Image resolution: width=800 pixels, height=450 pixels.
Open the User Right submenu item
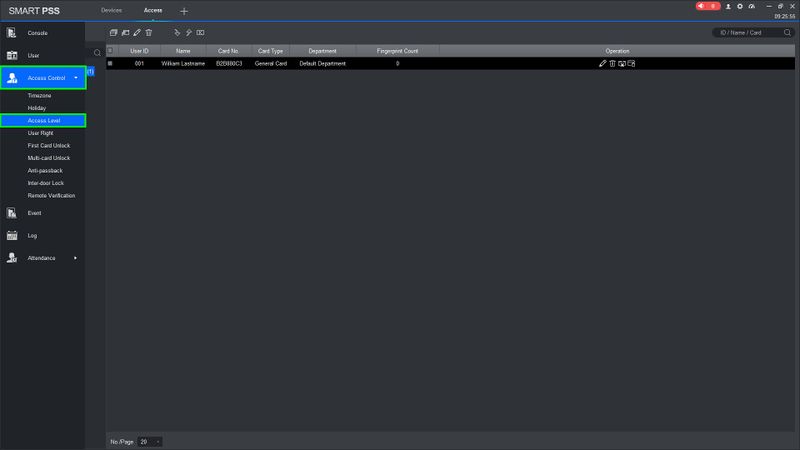(x=40, y=133)
